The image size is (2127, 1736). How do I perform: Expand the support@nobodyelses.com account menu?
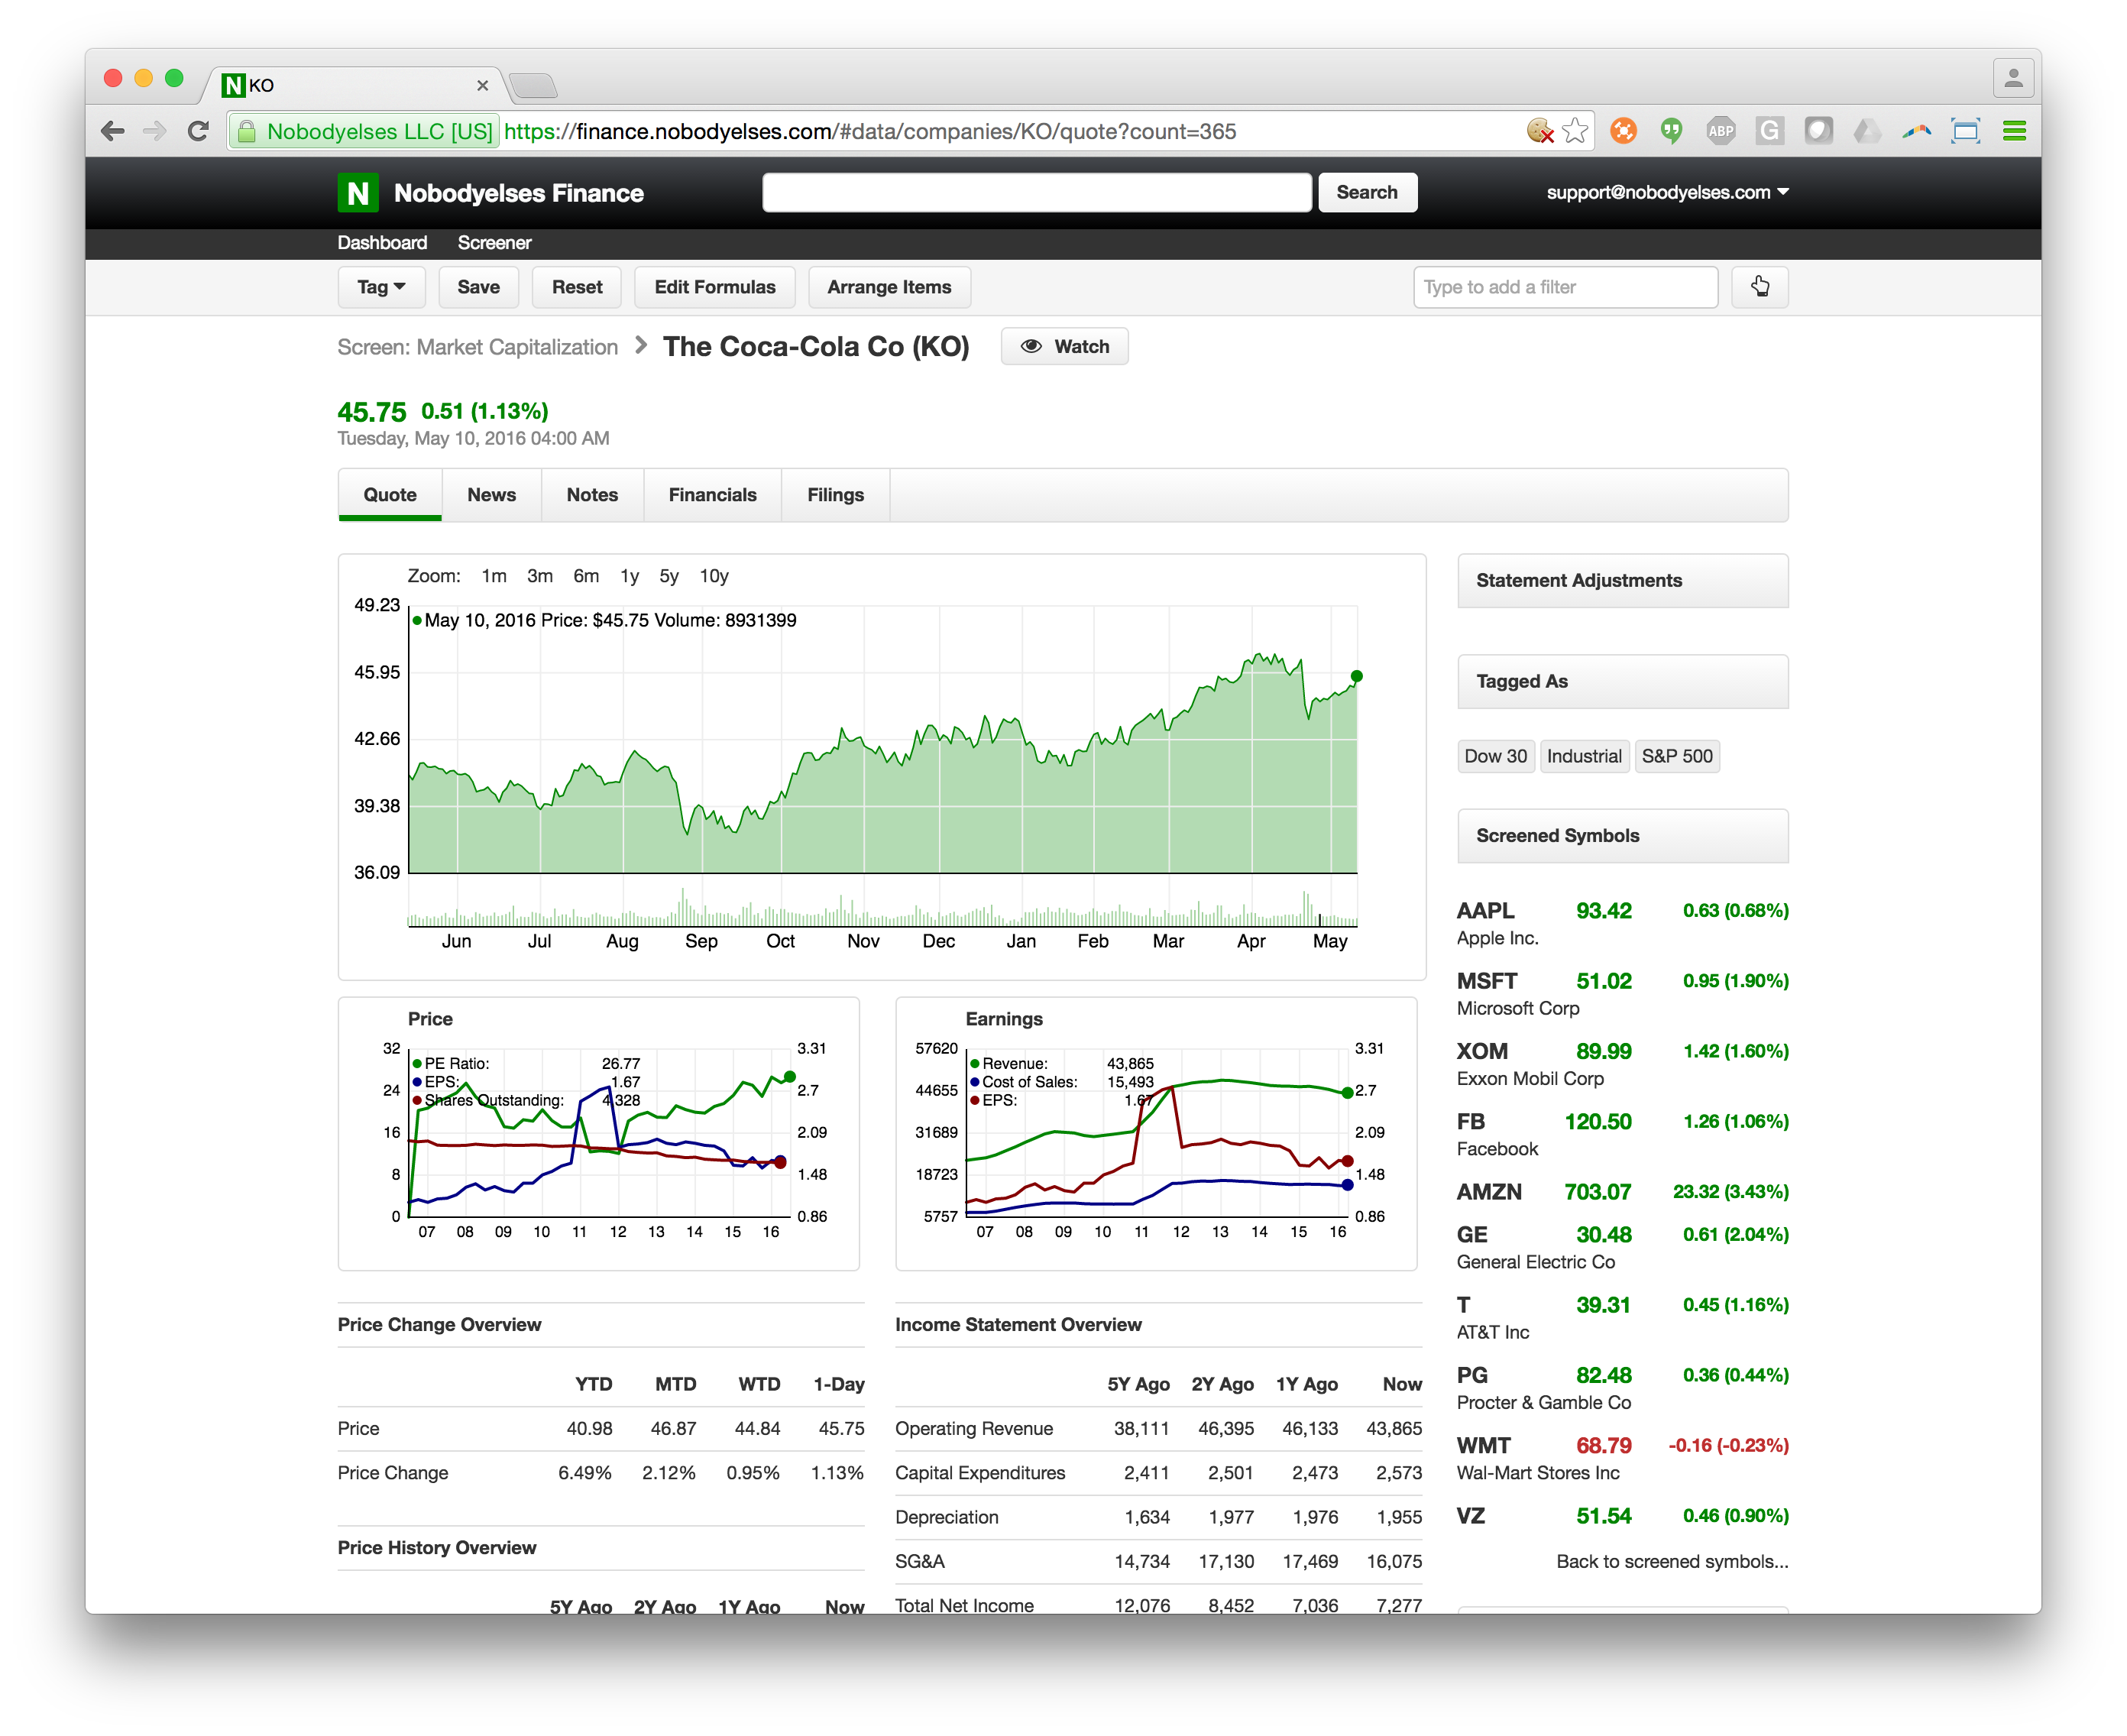coord(1666,192)
